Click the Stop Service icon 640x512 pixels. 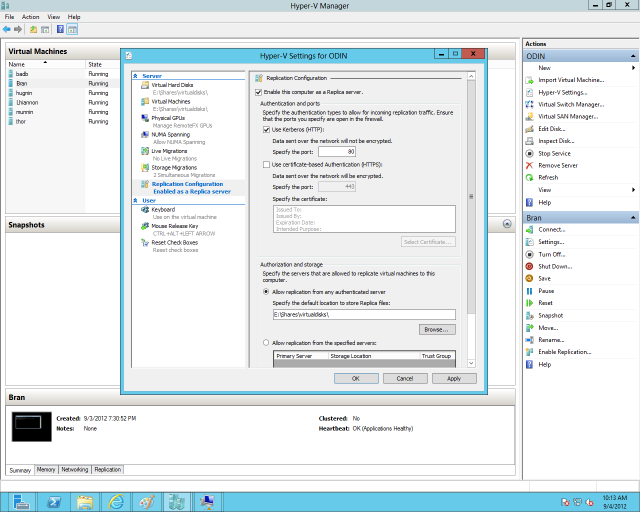point(529,154)
